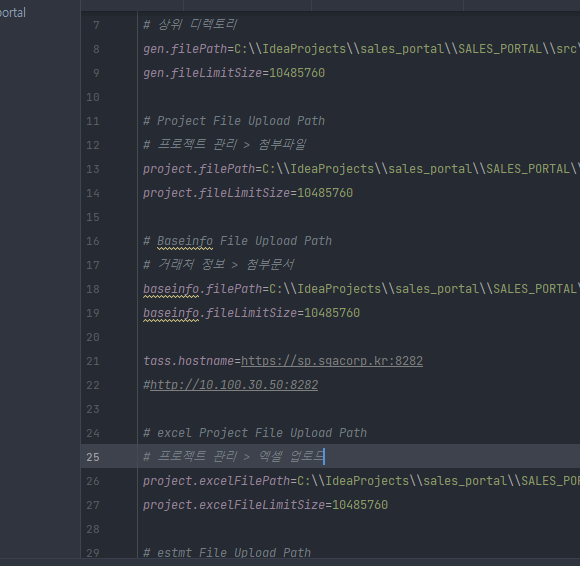Click line number 10 in the gutter
The width and height of the screenshot is (580, 566).
pyautogui.click(x=93, y=98)
